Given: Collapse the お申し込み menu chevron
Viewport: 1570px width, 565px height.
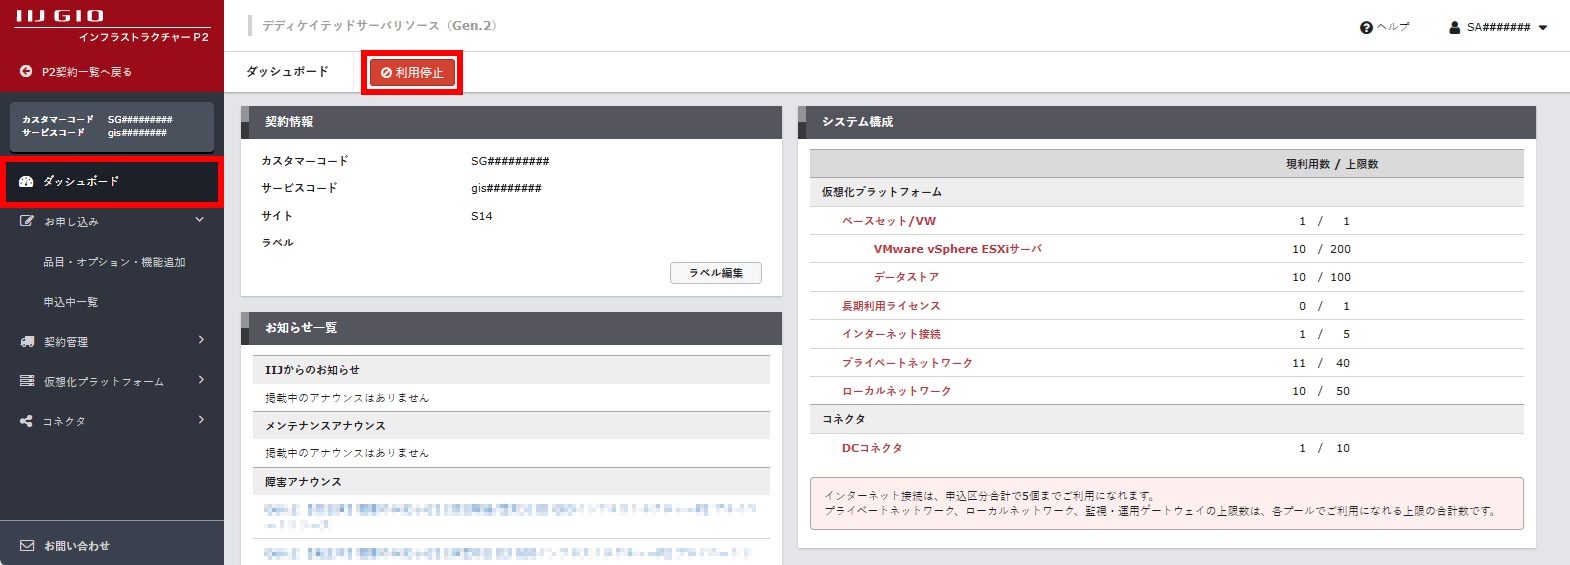Looking at the screenshot, I should pyautogui.click(x=200, y=220).
